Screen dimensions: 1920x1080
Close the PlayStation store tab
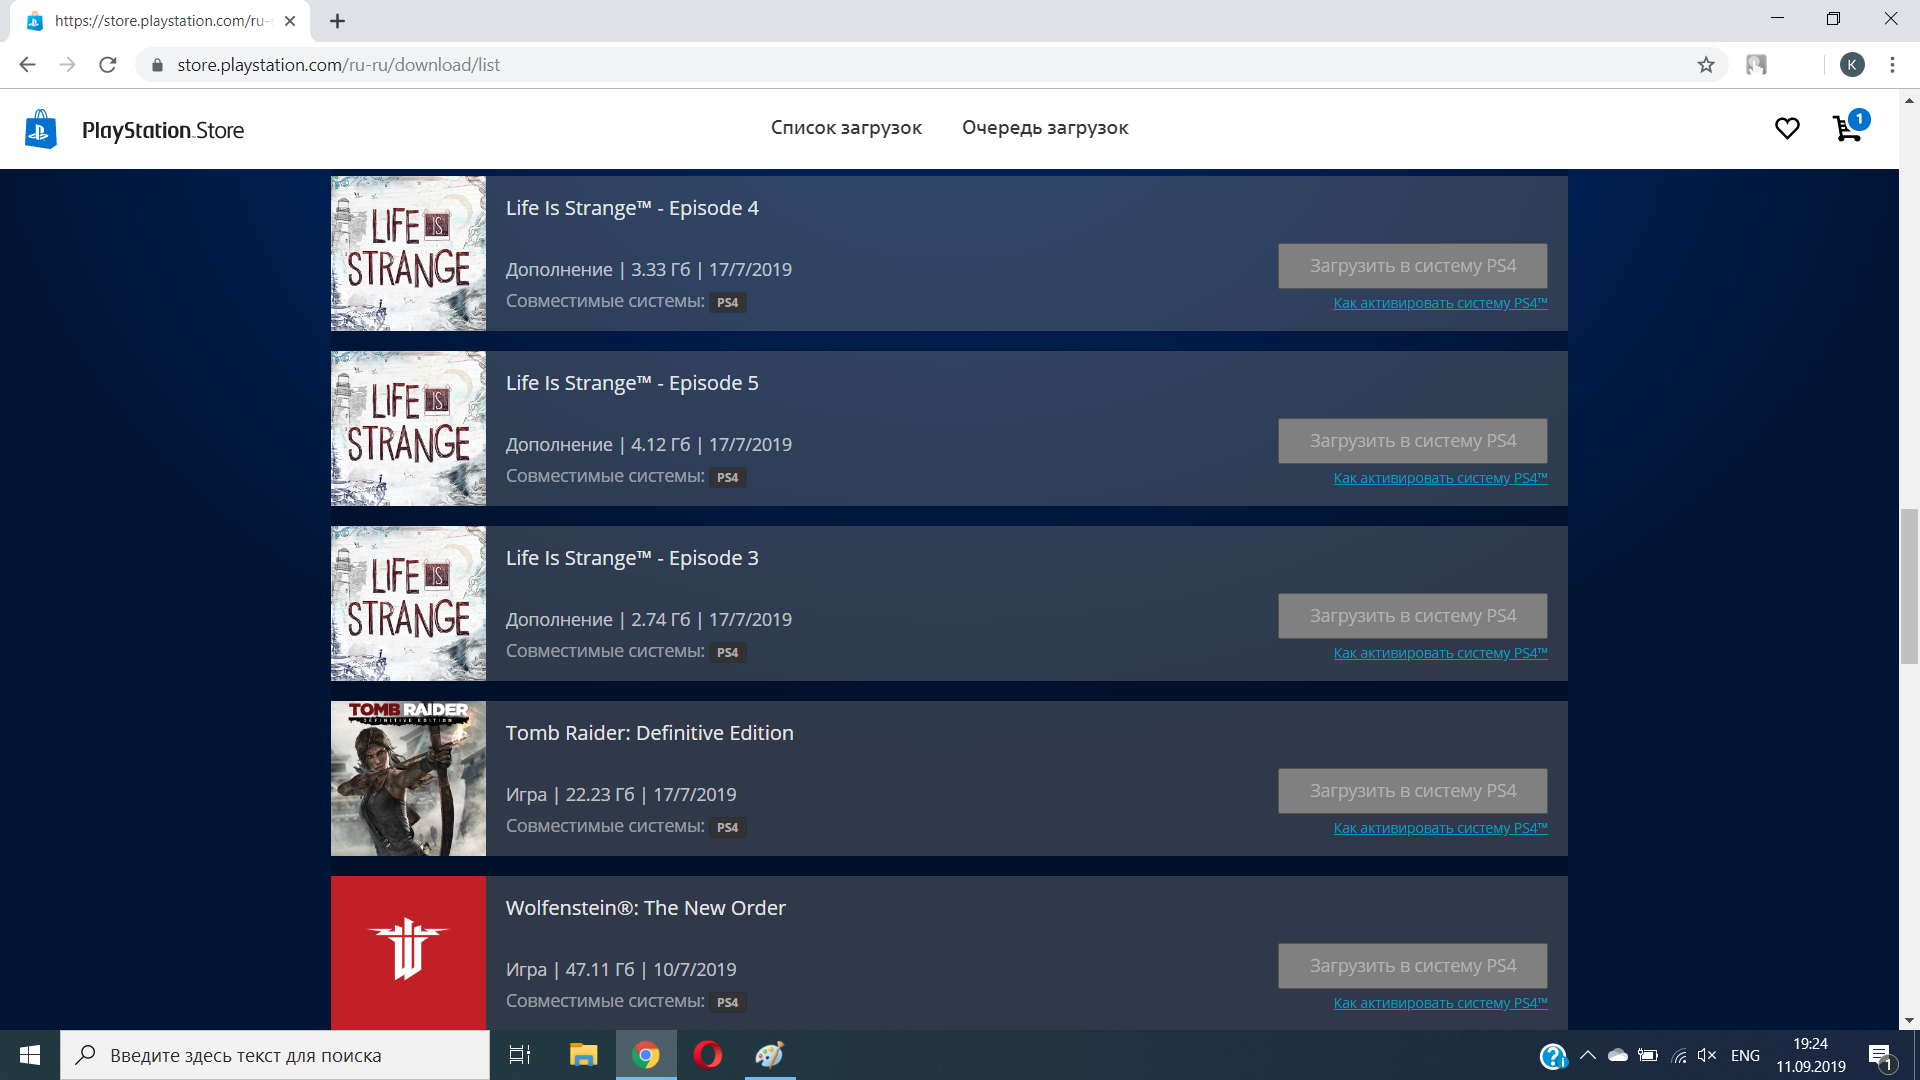point(290,21)
